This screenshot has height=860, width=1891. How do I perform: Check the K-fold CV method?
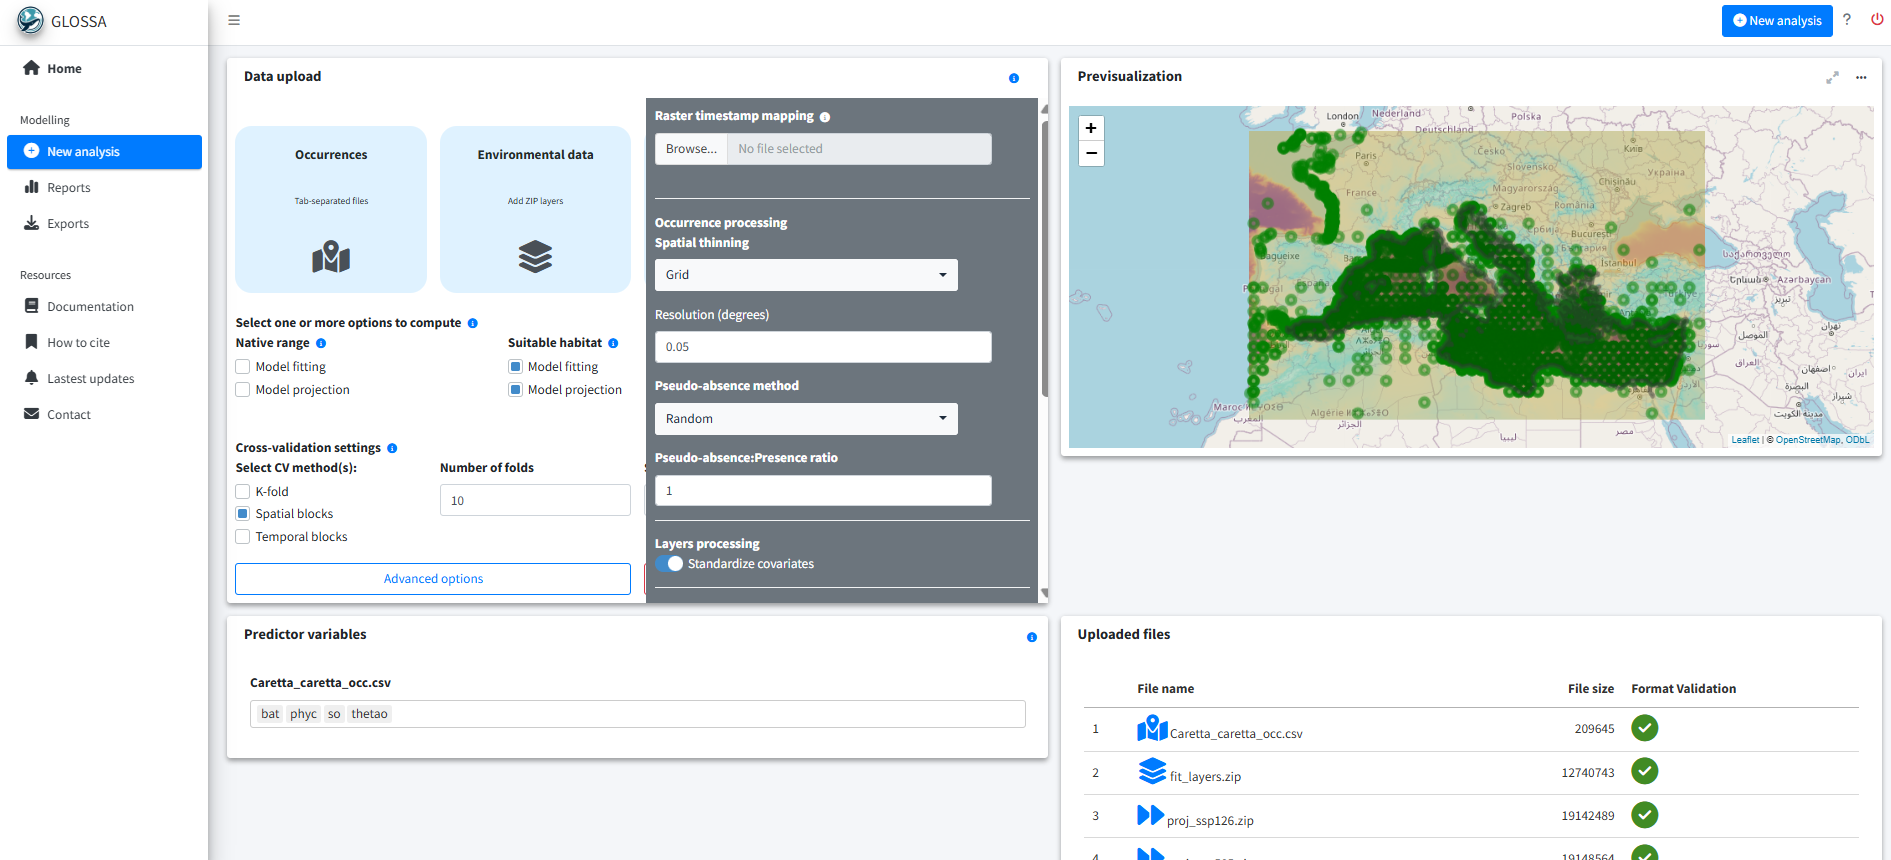243,492
